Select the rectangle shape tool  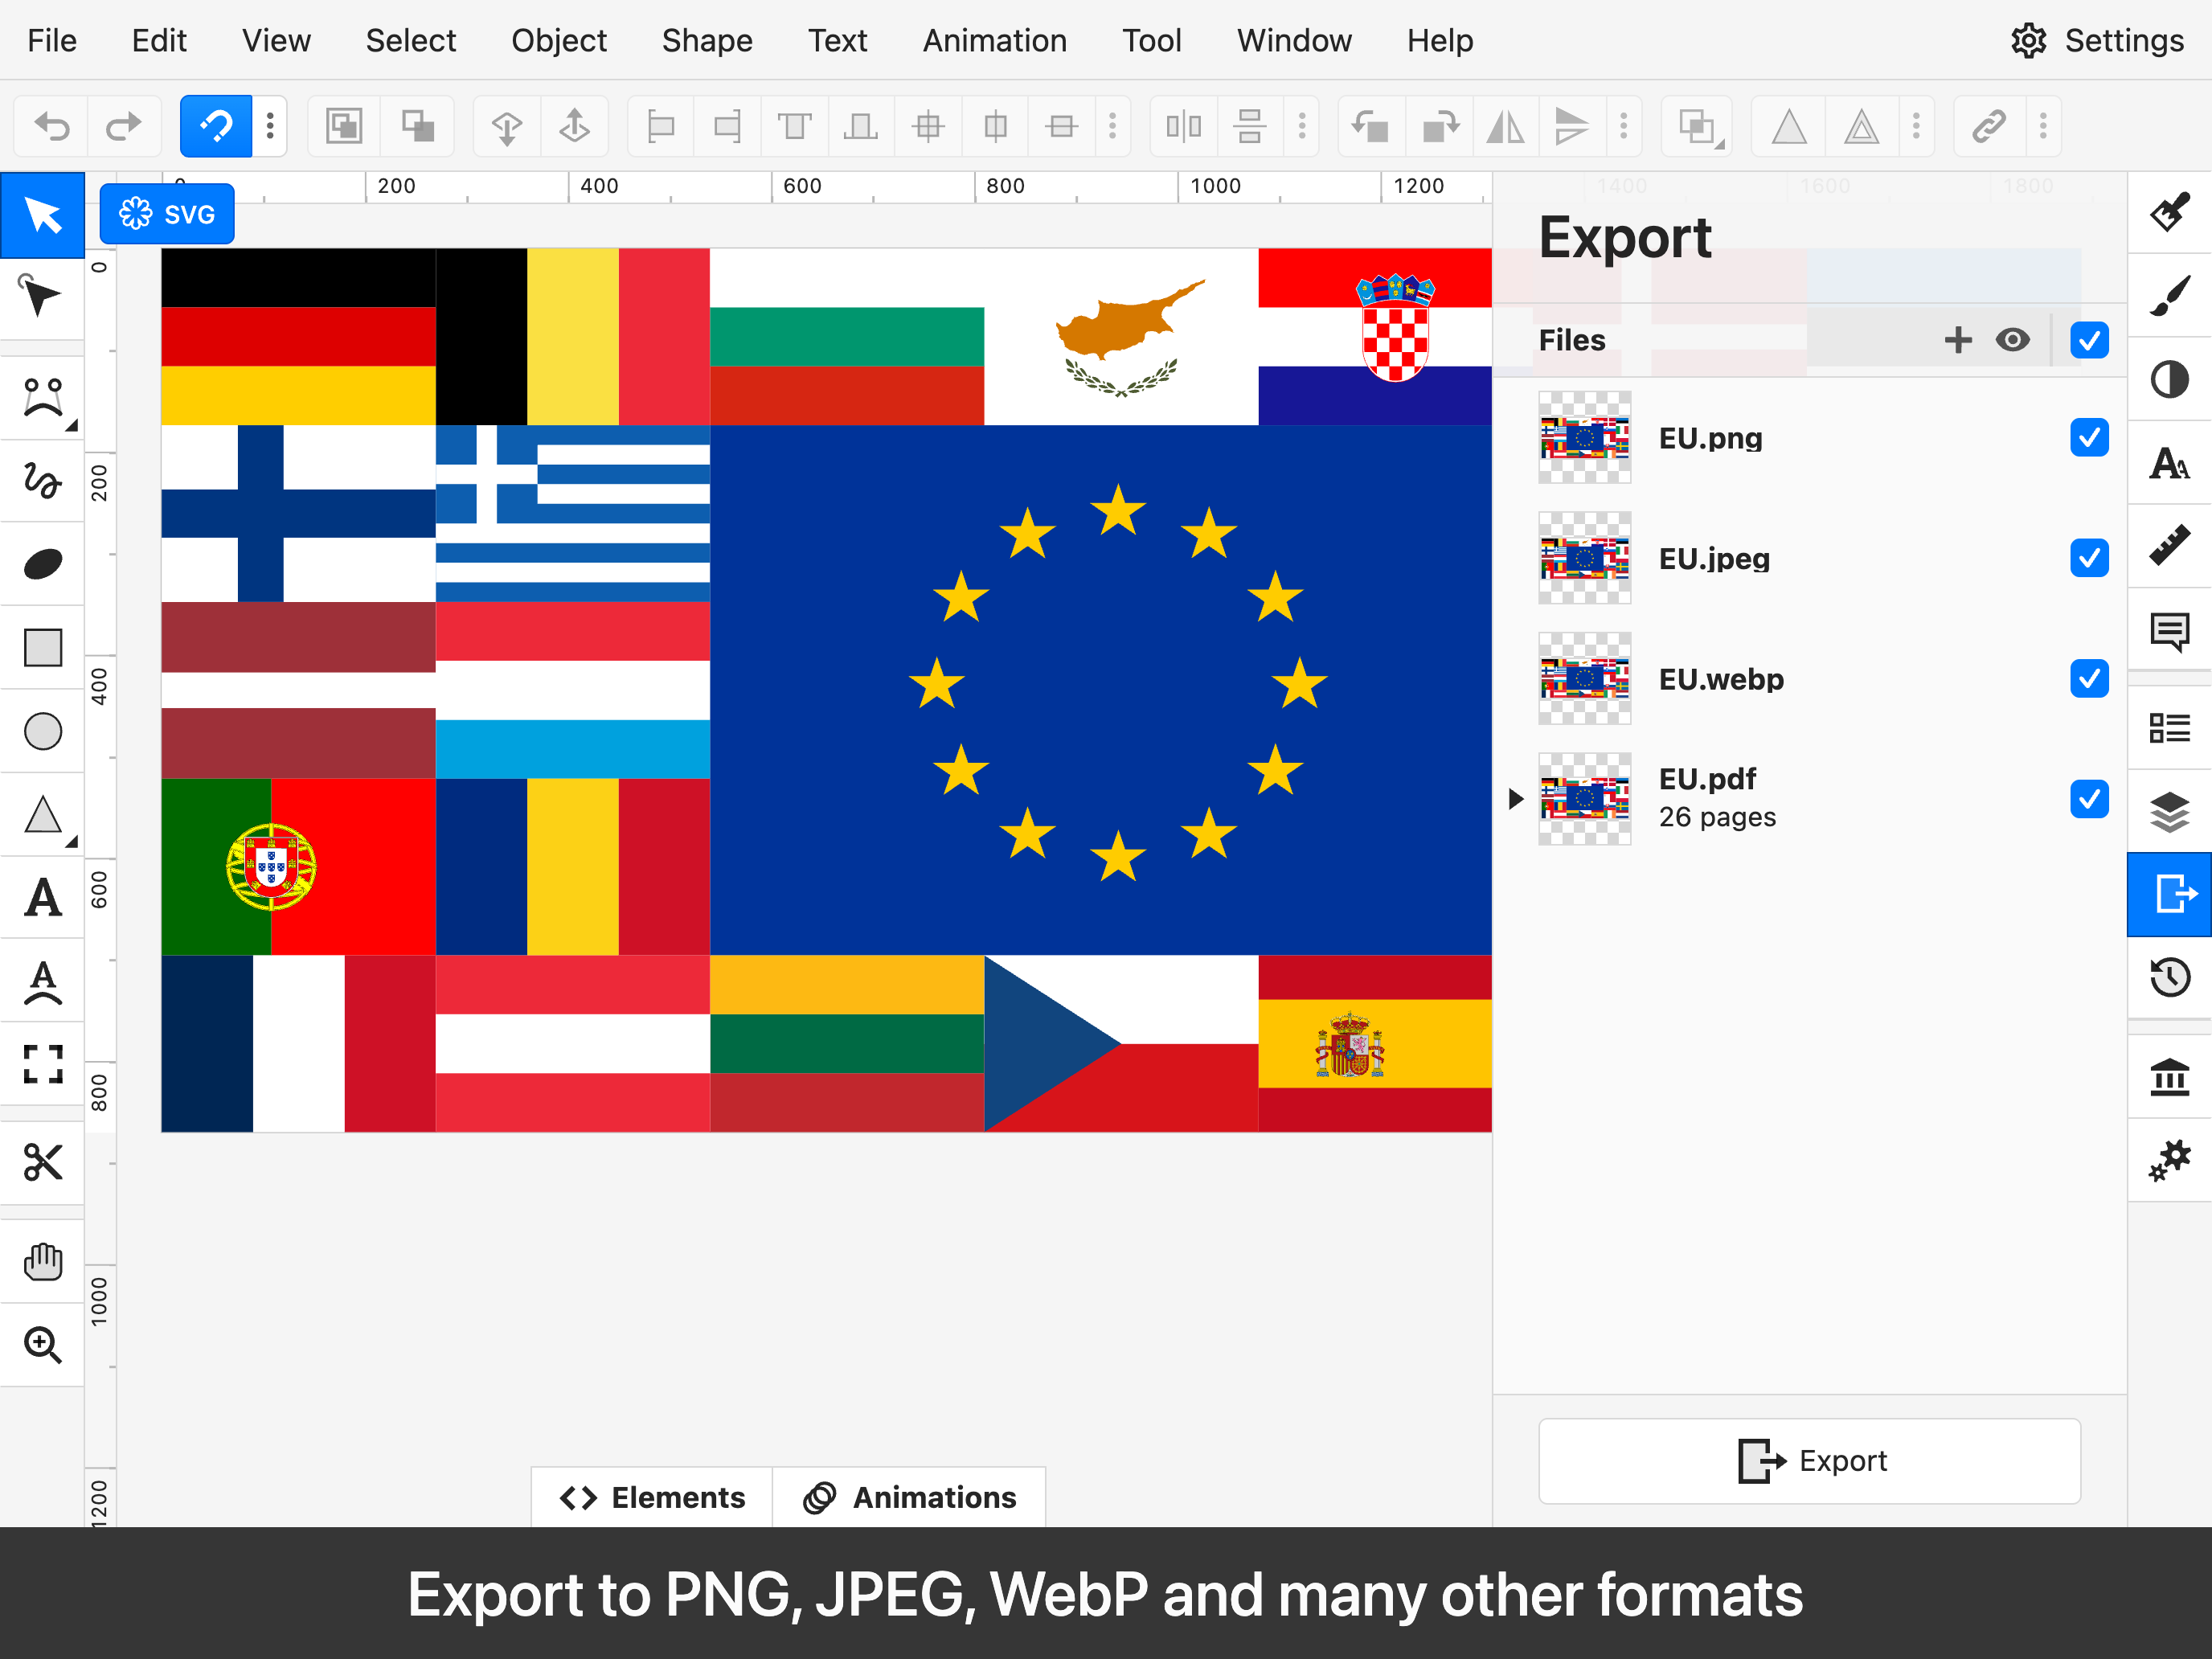pyautogui.click(x=42, y=648)
